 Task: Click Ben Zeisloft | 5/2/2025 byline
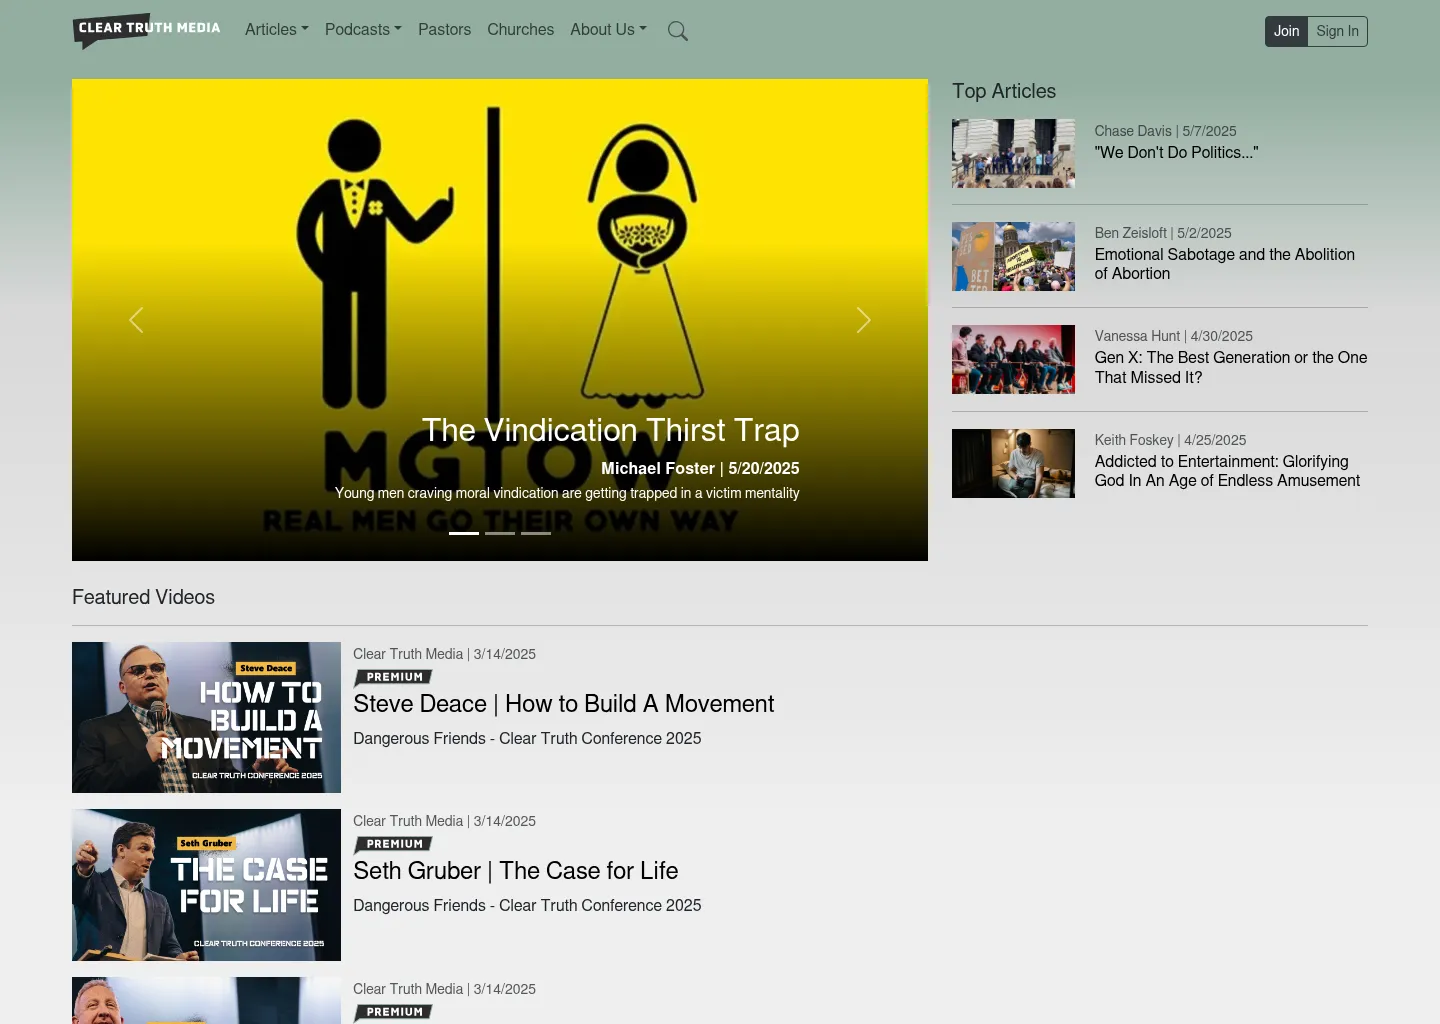pos(1163,233)
